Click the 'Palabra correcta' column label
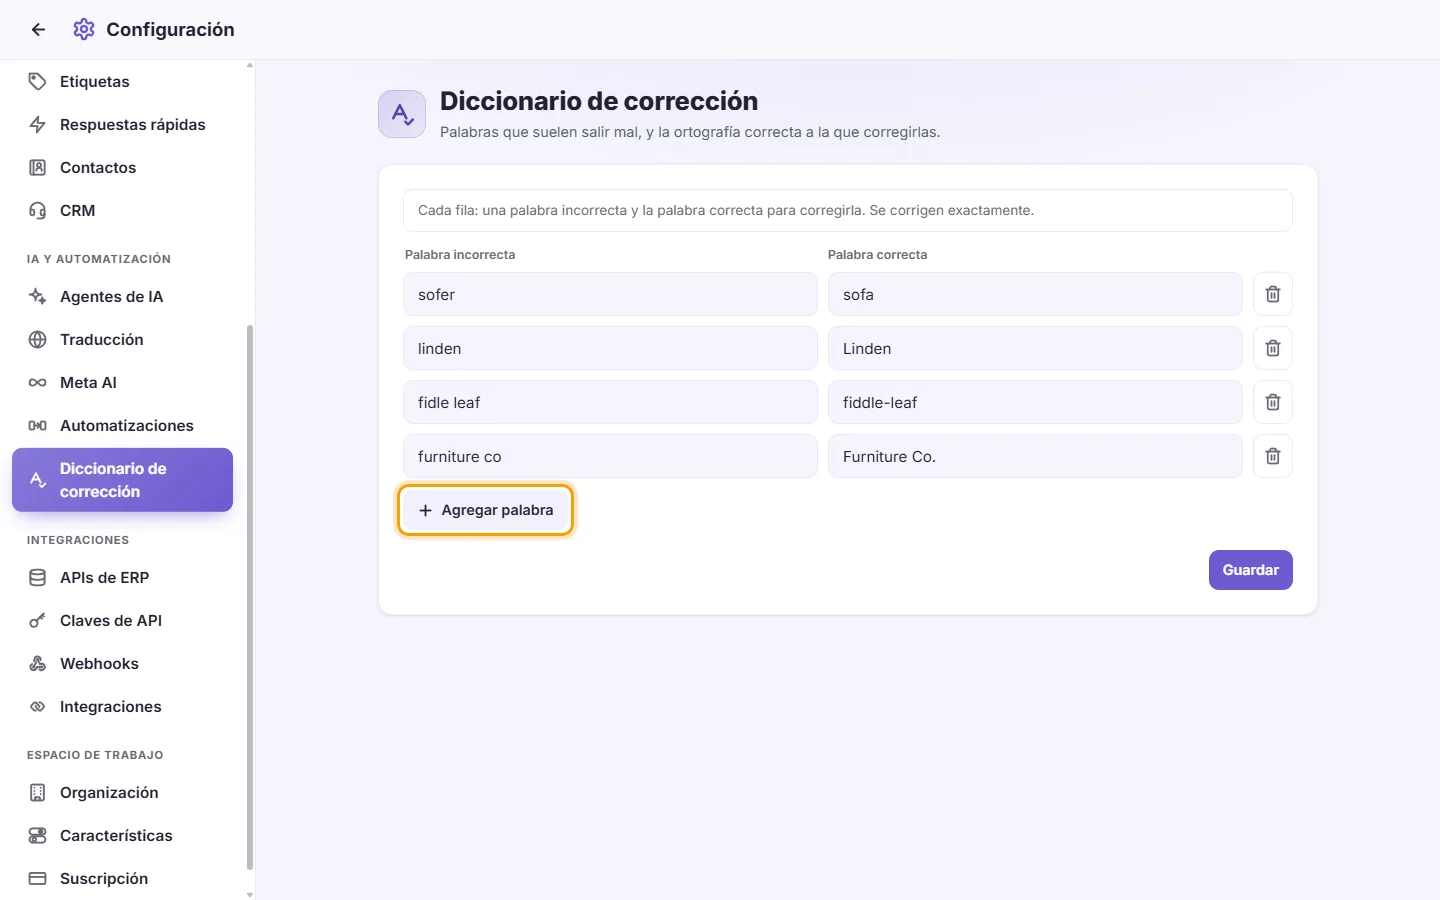The width and height of the screenshot is (1440, 900). pyautogui.click(x=877, y=255)
